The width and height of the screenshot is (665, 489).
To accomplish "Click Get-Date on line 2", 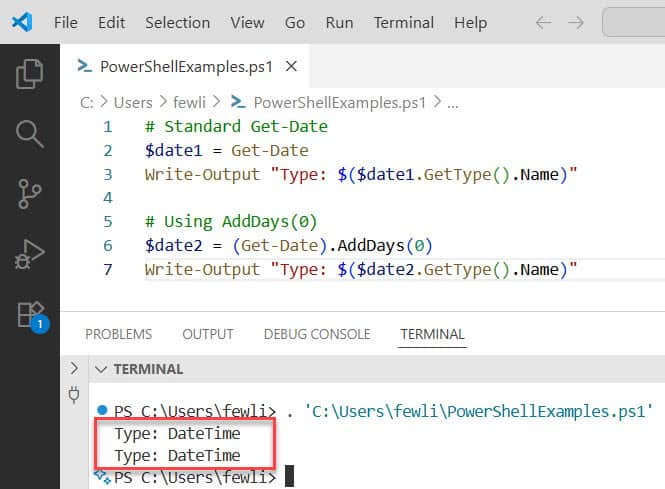I will tap(270, 151).
